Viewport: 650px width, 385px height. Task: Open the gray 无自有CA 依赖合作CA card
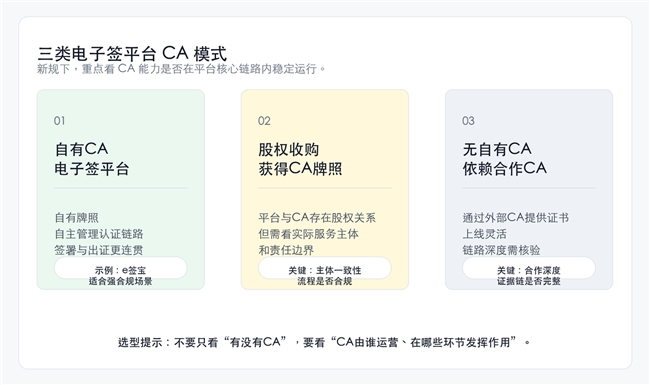click(529, 189)
